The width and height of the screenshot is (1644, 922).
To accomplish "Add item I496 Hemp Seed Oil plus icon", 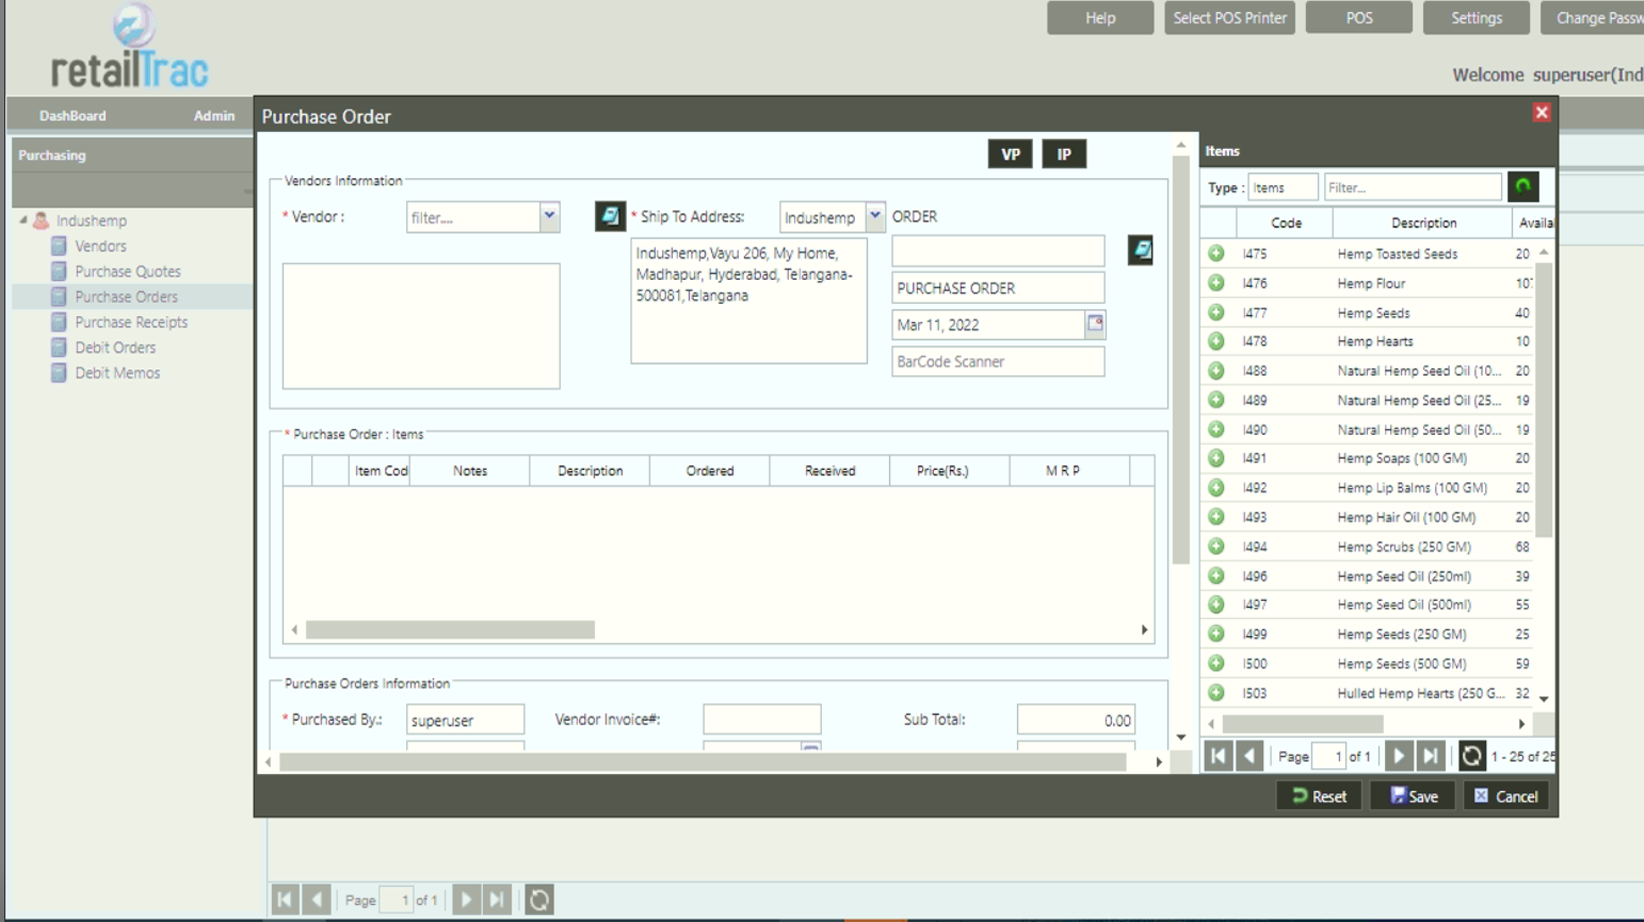I will point(1216,576).
